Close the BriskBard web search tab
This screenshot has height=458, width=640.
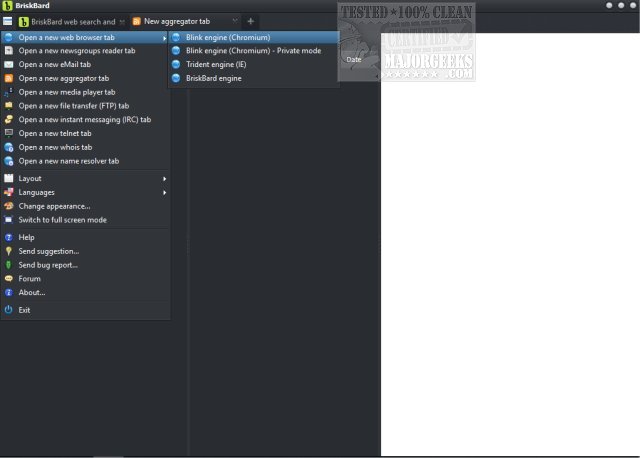pos(122,22)
